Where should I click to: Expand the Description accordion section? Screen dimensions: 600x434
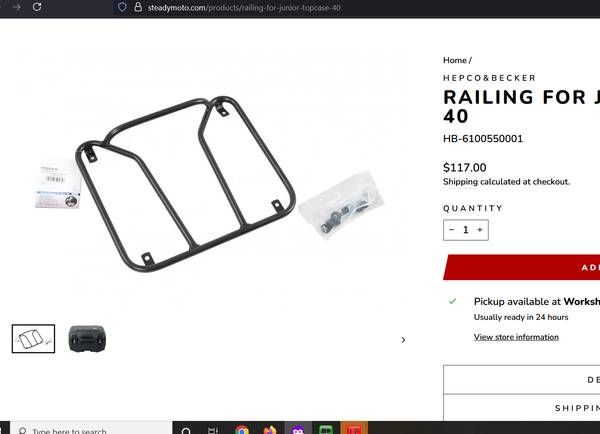coord(522,379)
